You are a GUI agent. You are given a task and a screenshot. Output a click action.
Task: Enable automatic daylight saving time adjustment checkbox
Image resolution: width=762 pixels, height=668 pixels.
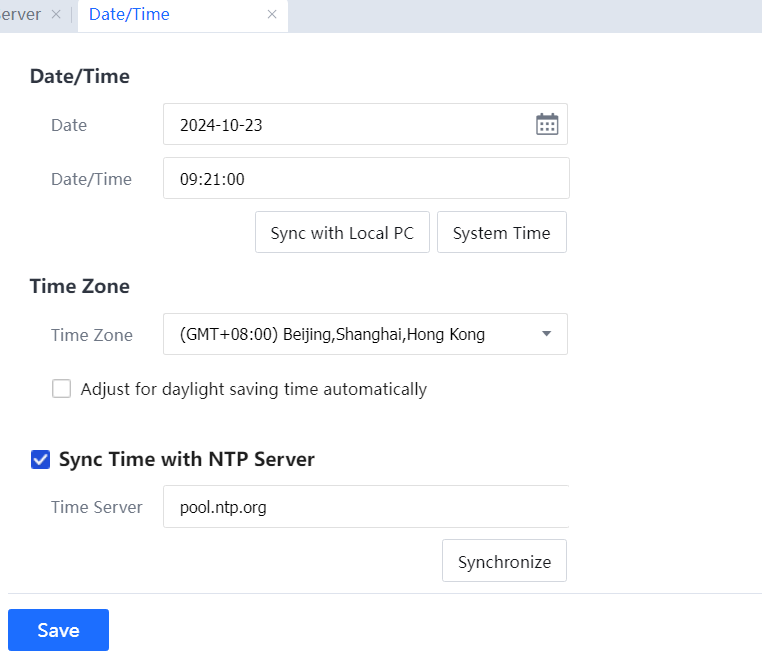tap(62, 389)
